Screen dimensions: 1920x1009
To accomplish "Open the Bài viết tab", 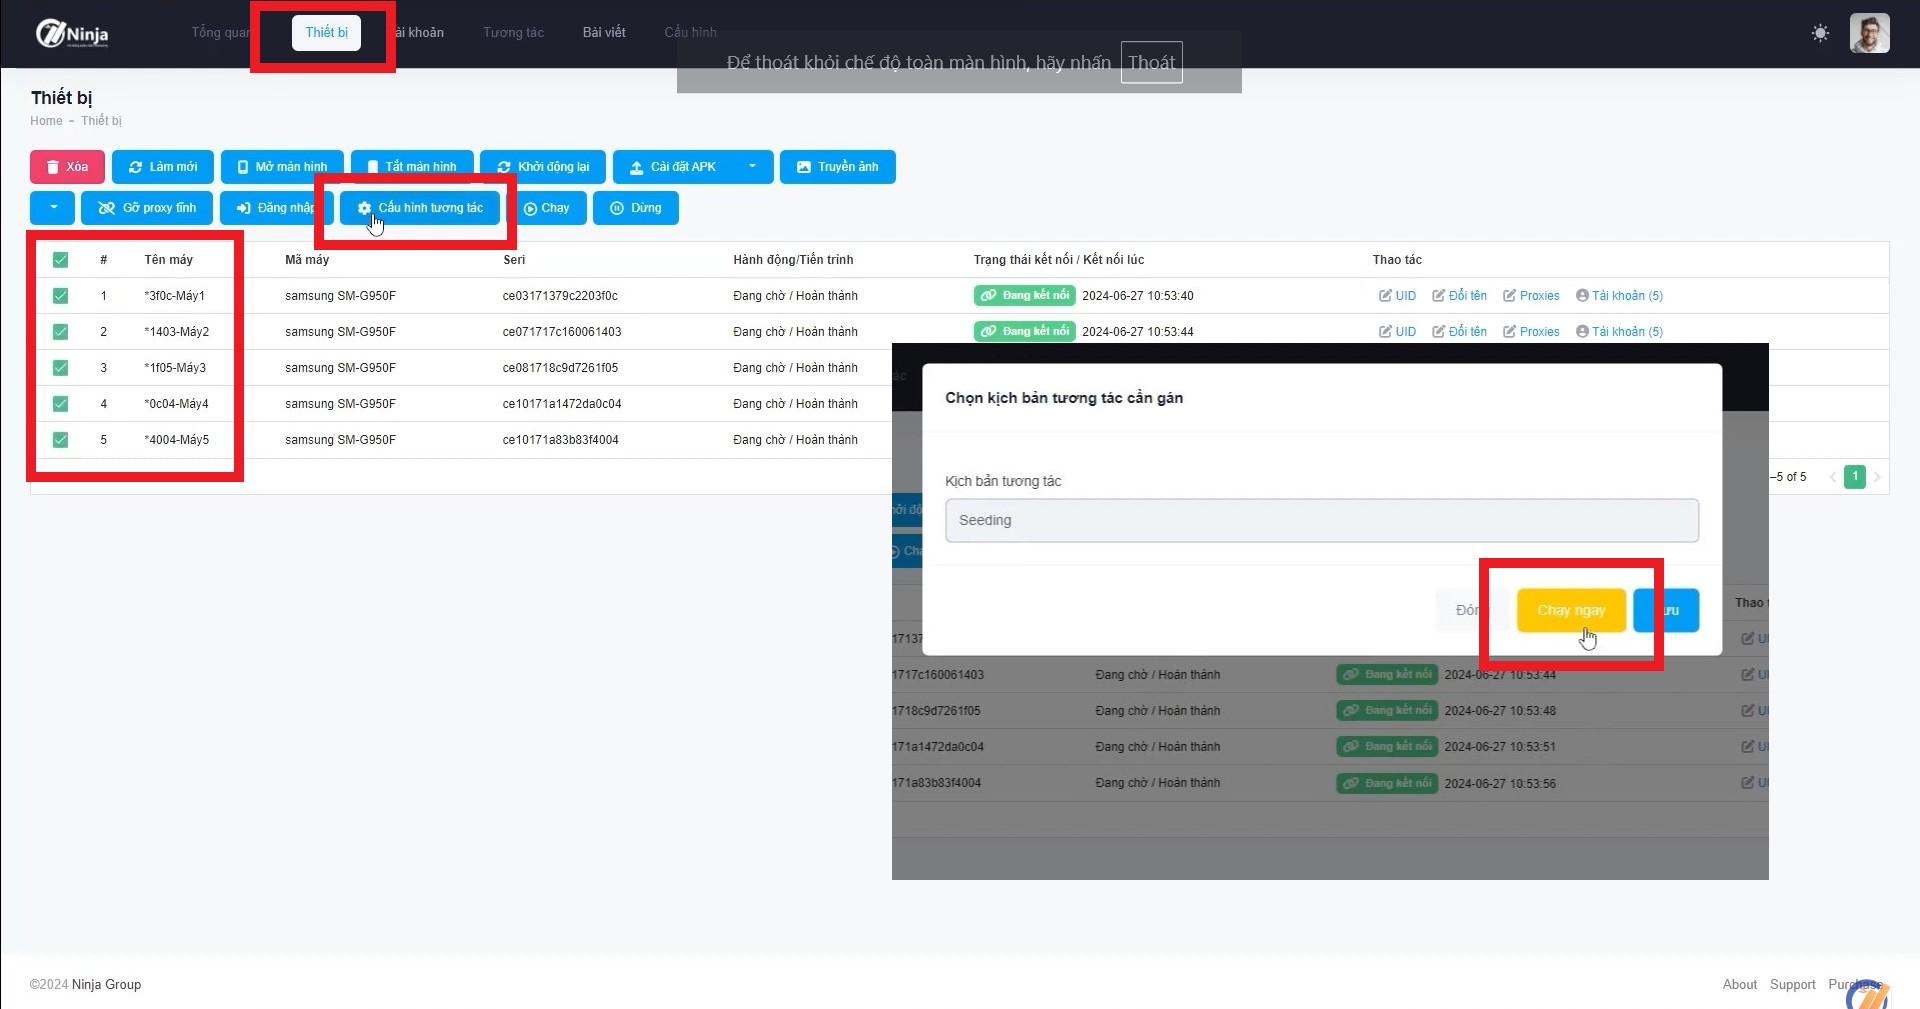I will click(604, 33).
